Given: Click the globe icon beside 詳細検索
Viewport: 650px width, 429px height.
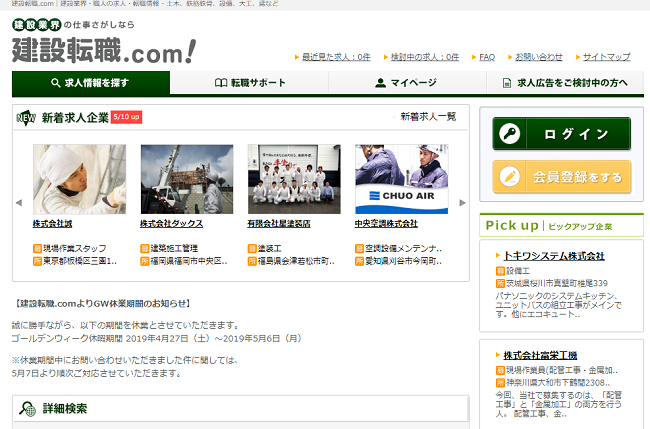Looking at the screenshot, I should (27, 408).
